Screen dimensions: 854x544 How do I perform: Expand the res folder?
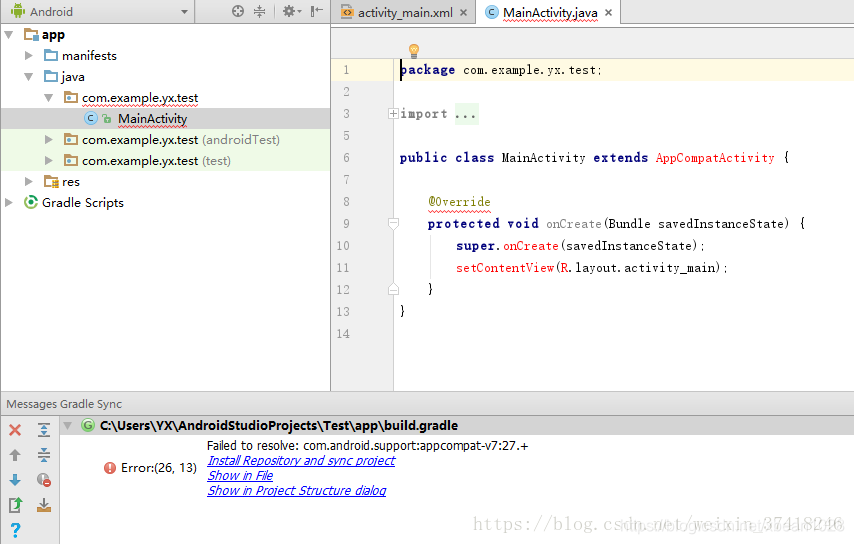29,182
